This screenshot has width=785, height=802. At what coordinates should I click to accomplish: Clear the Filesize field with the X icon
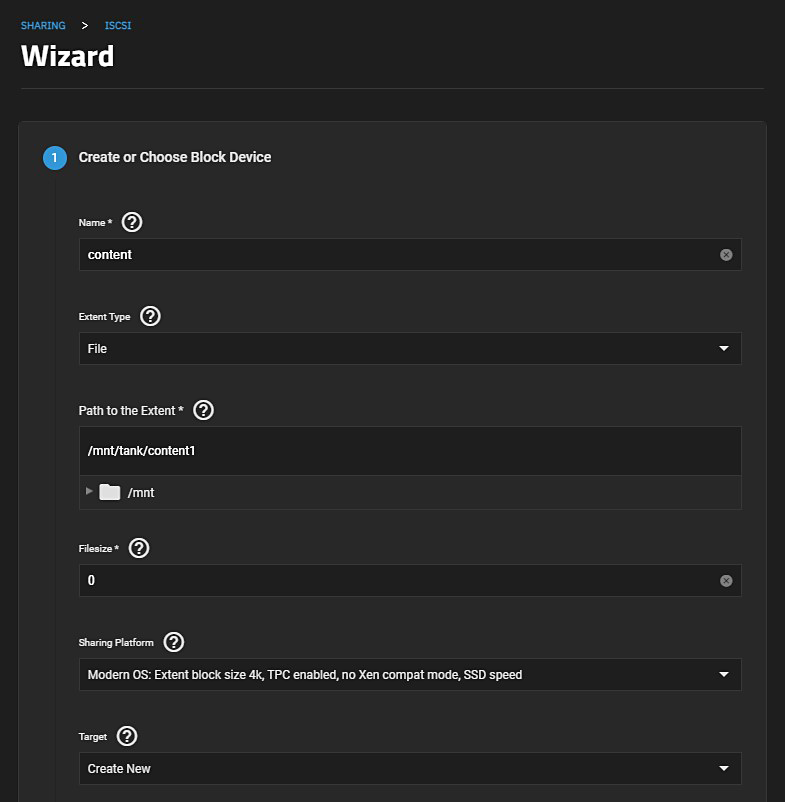(726, 581)
